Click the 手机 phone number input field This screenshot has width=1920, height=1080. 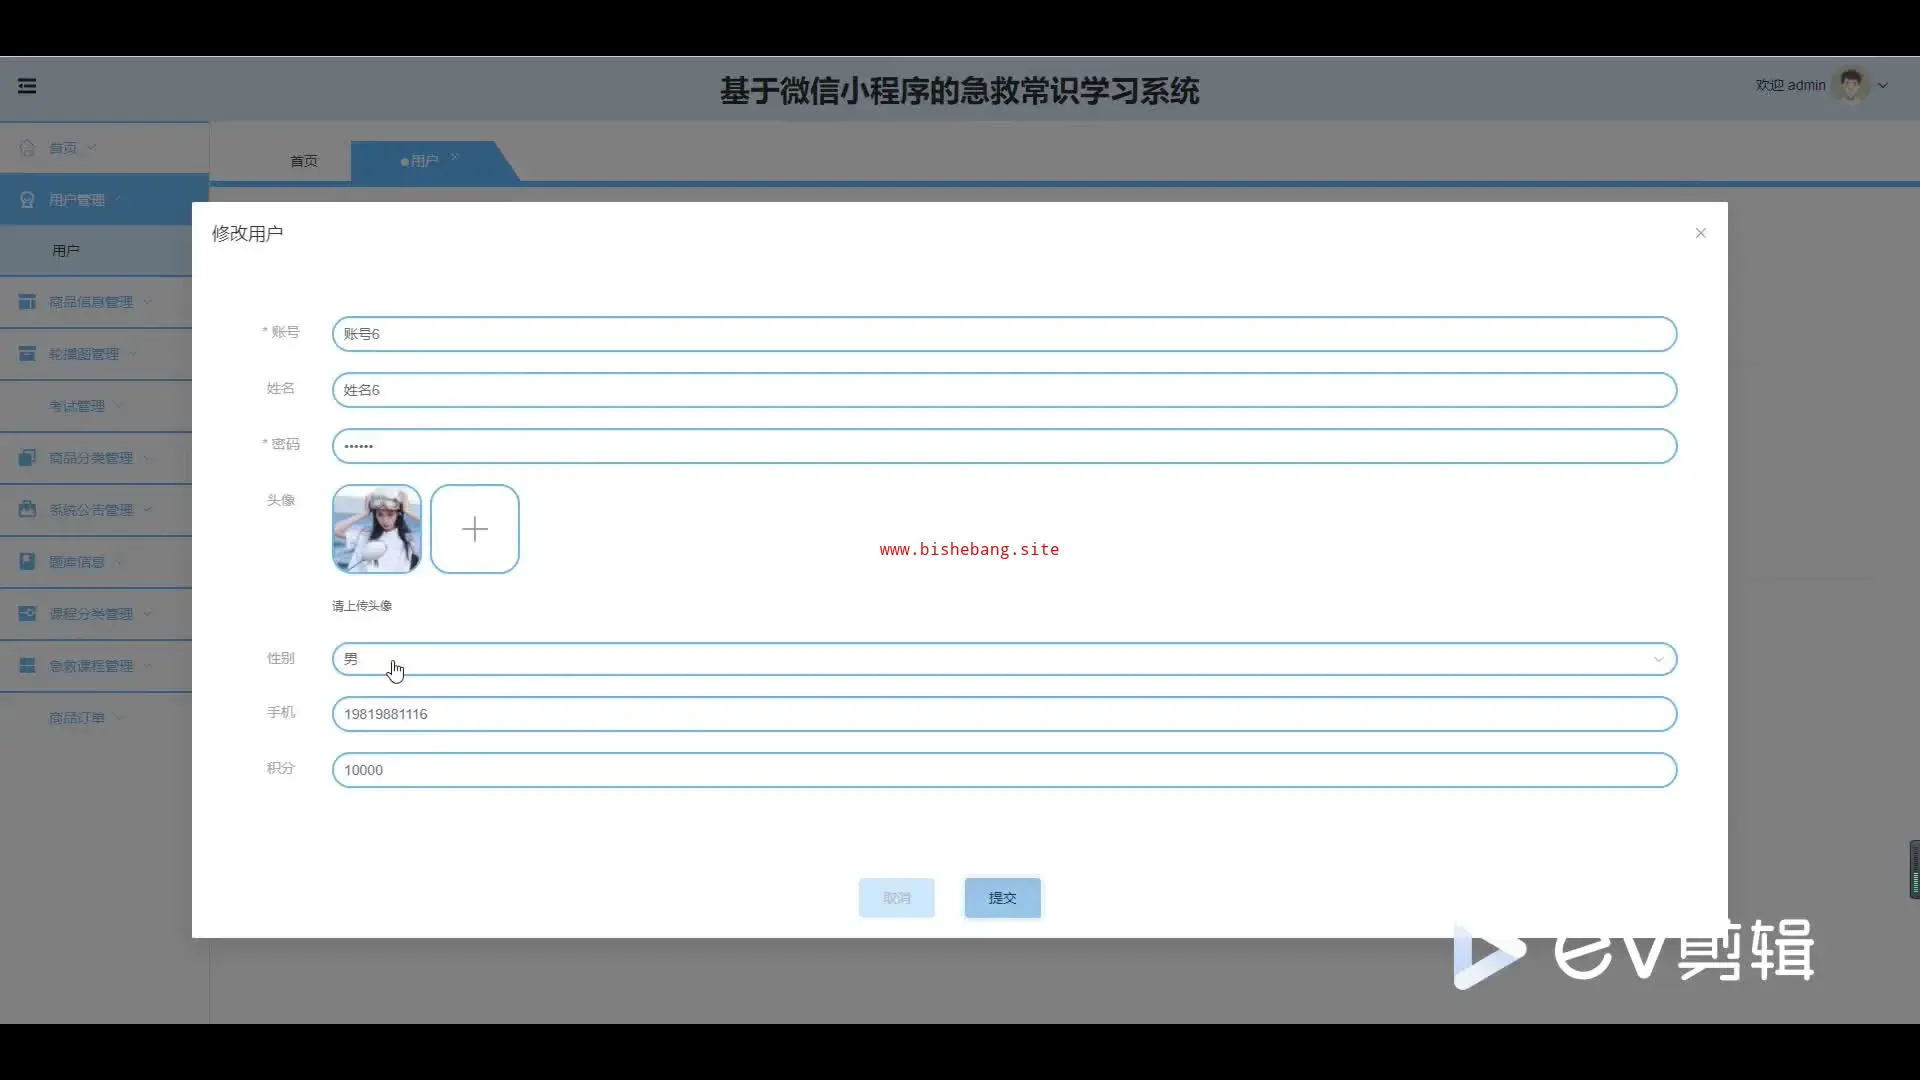point(1003,714)
